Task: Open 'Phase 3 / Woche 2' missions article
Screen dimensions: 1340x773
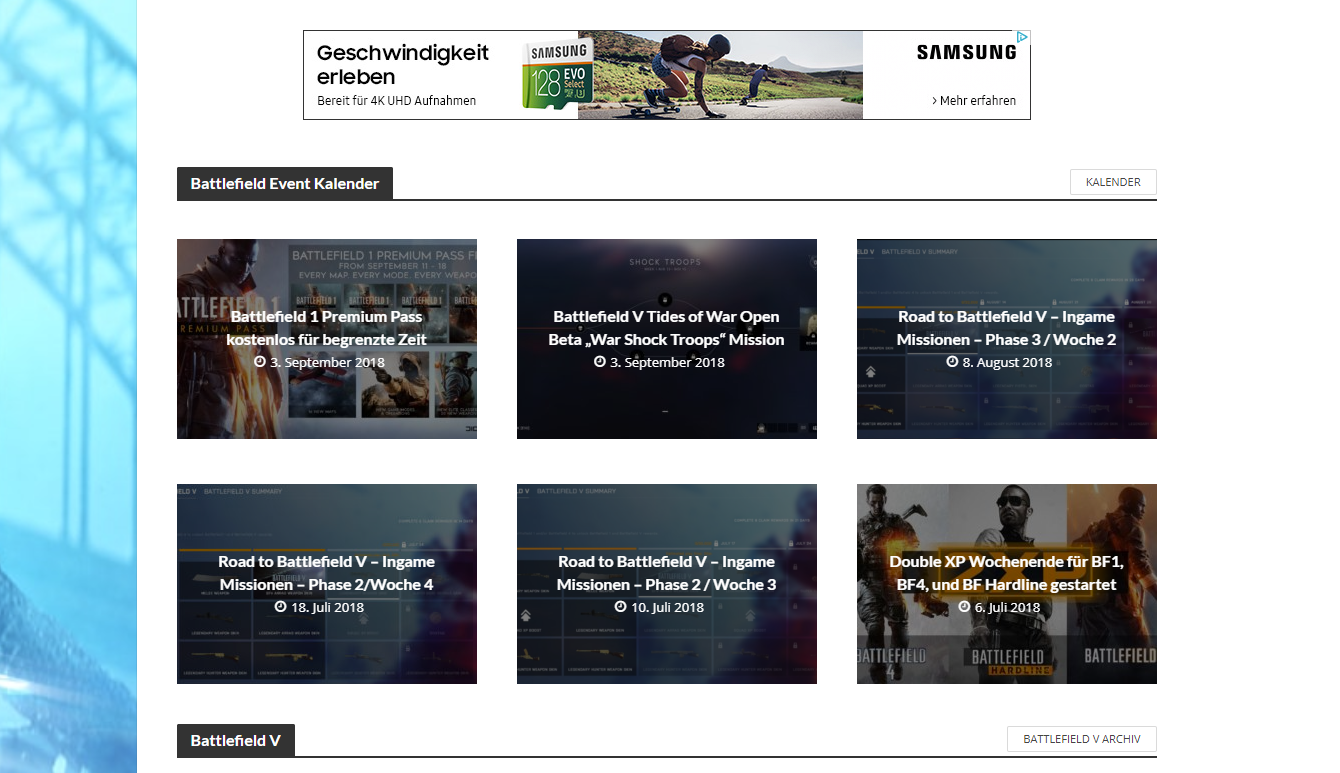Action: point(1006,328)
